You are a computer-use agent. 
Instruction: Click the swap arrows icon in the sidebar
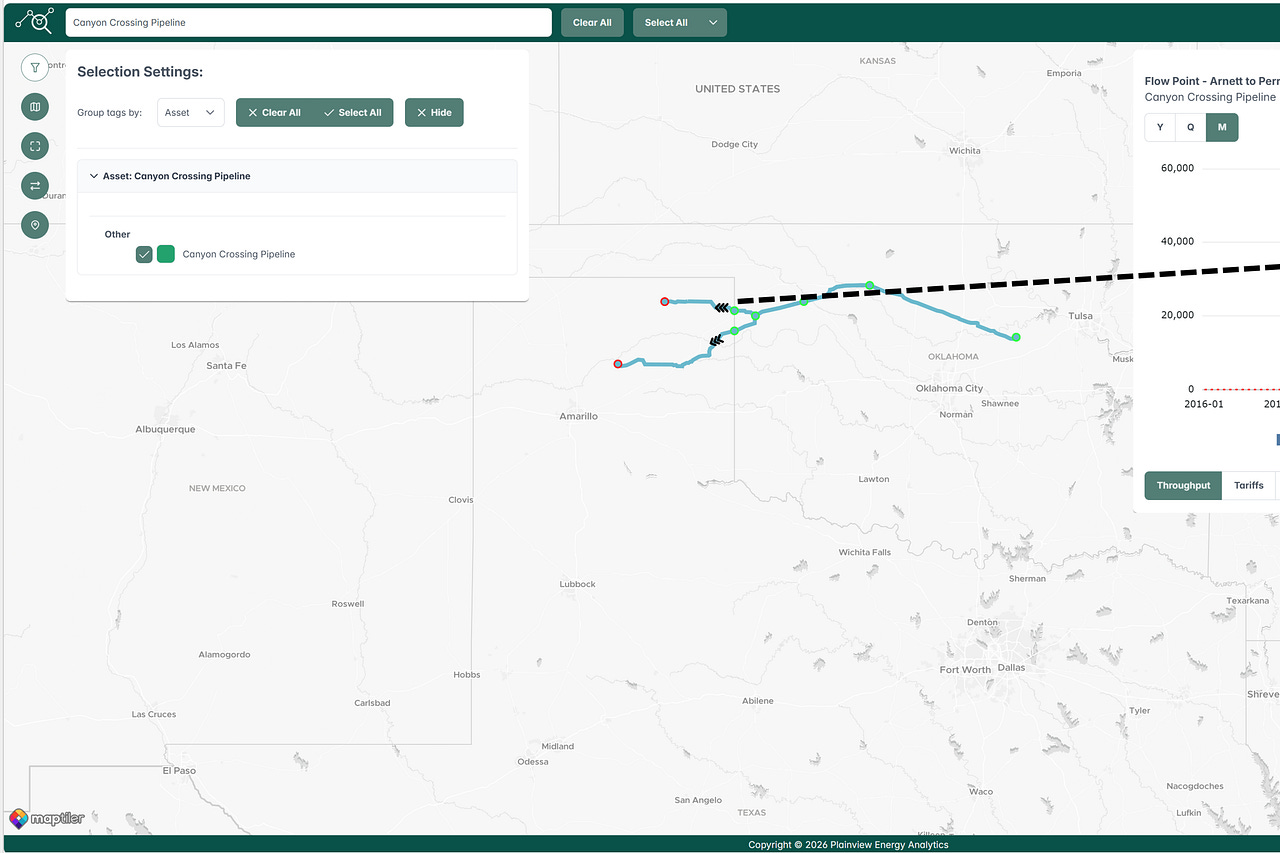click(x=35, y=186)
